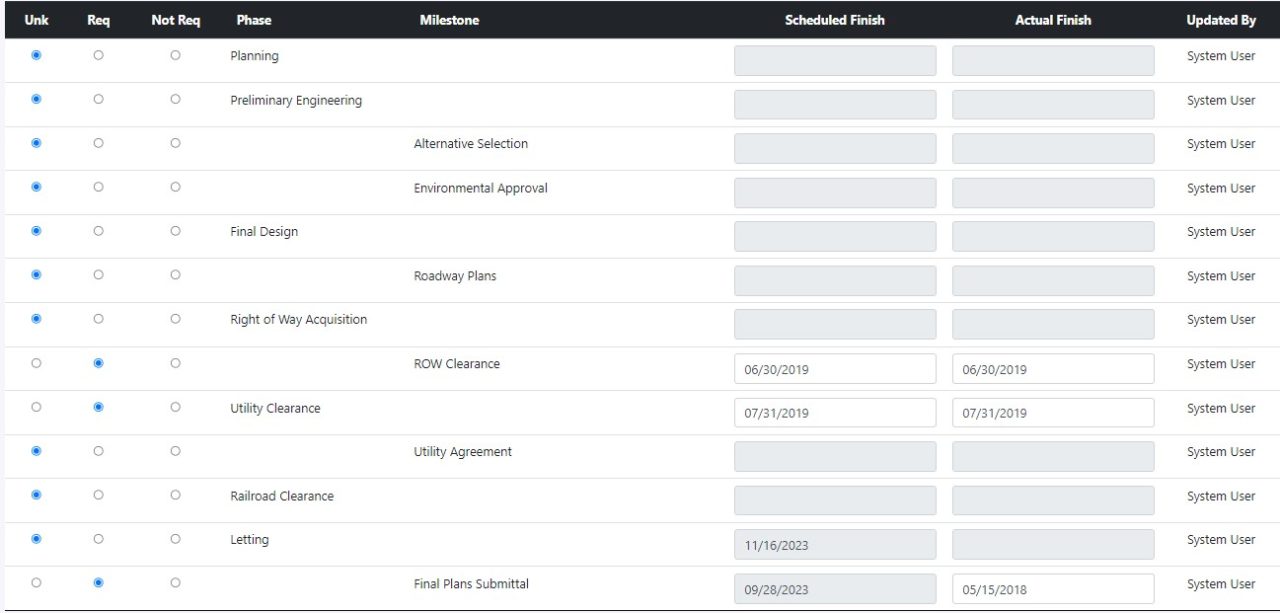This screenshot has height=613, width=1280.
Task: Click Scheduled Finish date for ROW Clearance
Action: coord(835,368)
